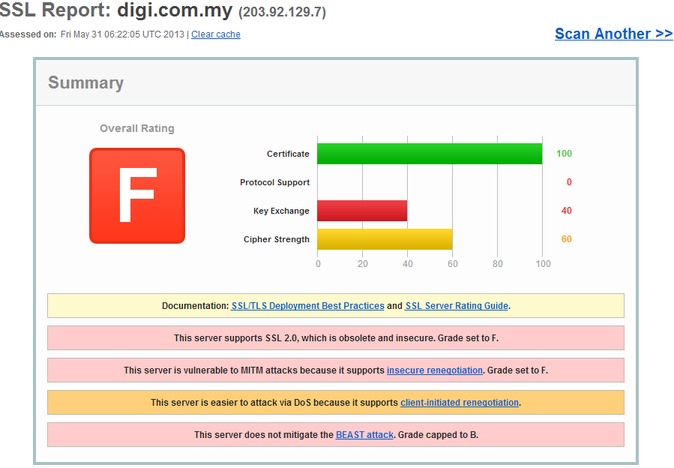Click the Overall Rating label
Viewport: 674px width, 468px height.
(137, 128)
